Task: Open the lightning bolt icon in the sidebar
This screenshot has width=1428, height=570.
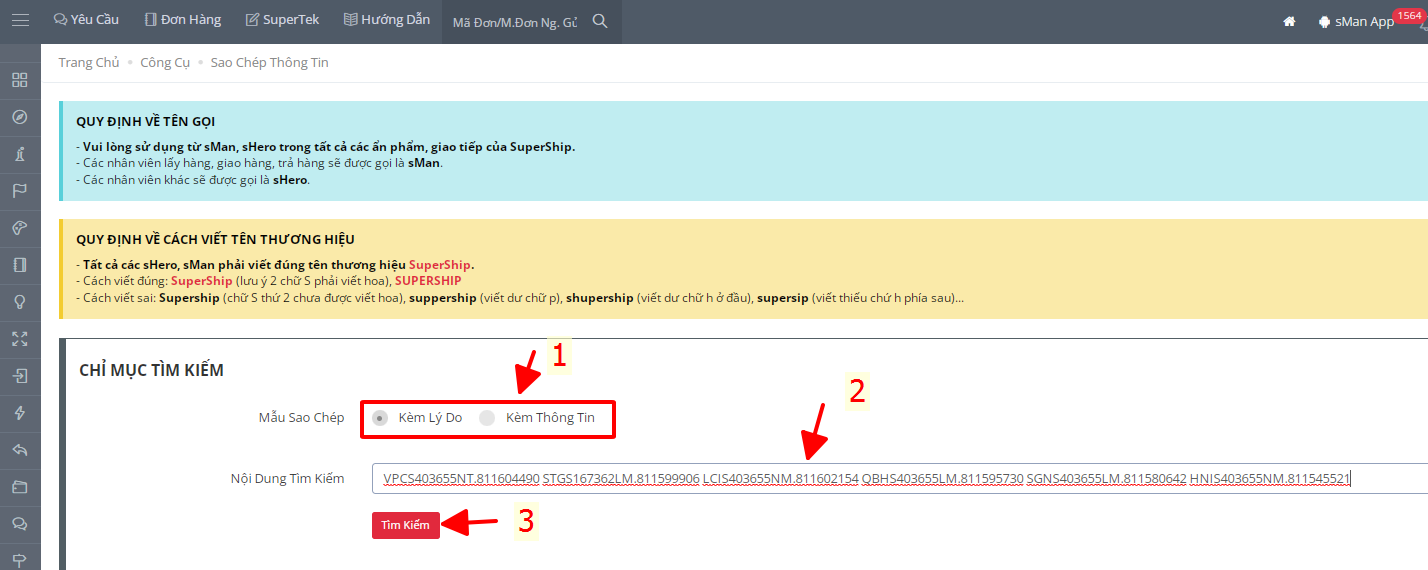Action: pos(20,413)
